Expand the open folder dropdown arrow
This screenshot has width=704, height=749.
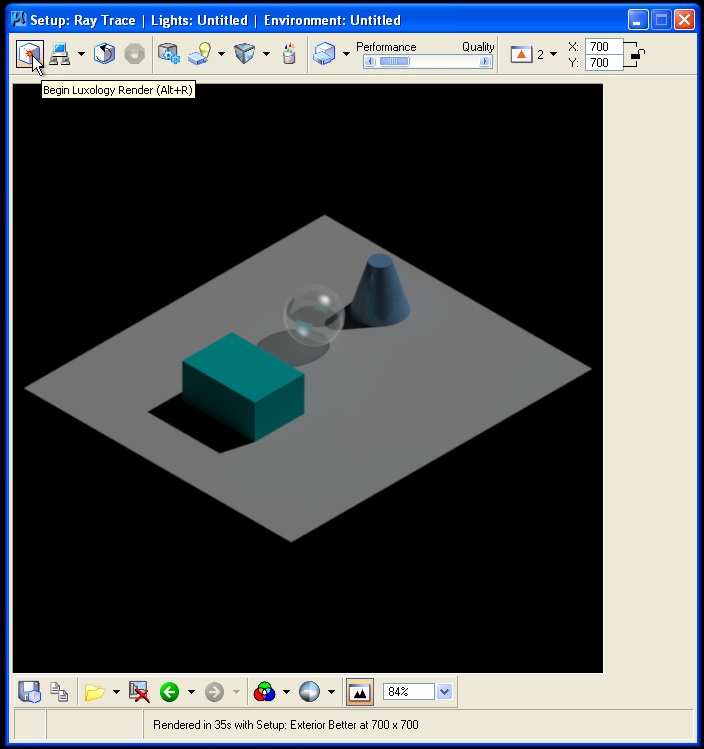coord(116,692)
